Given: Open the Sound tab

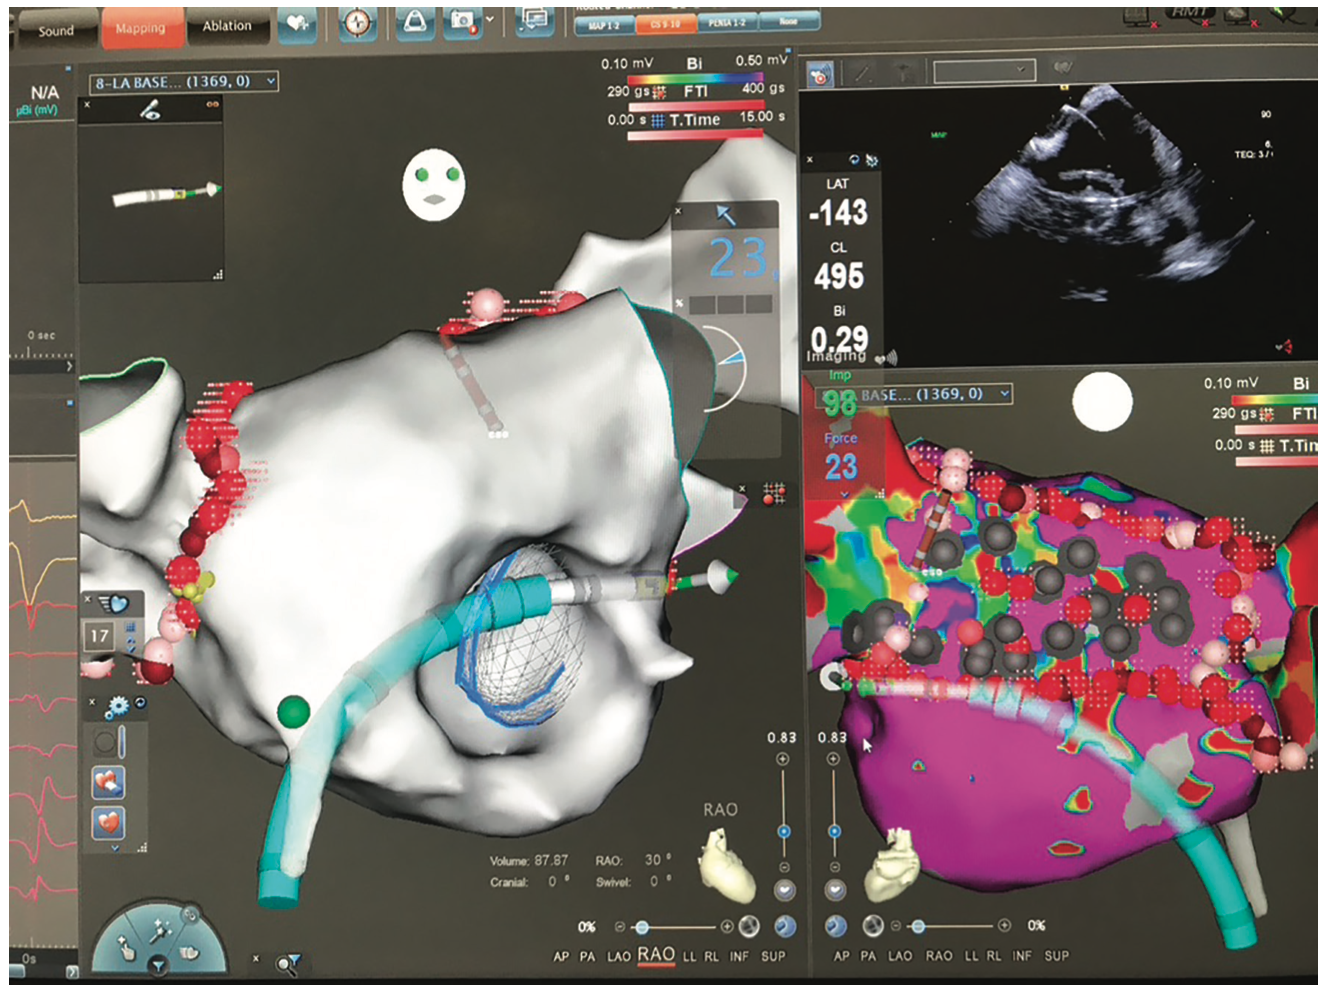Looking at the screenshot, I should 56,30.
